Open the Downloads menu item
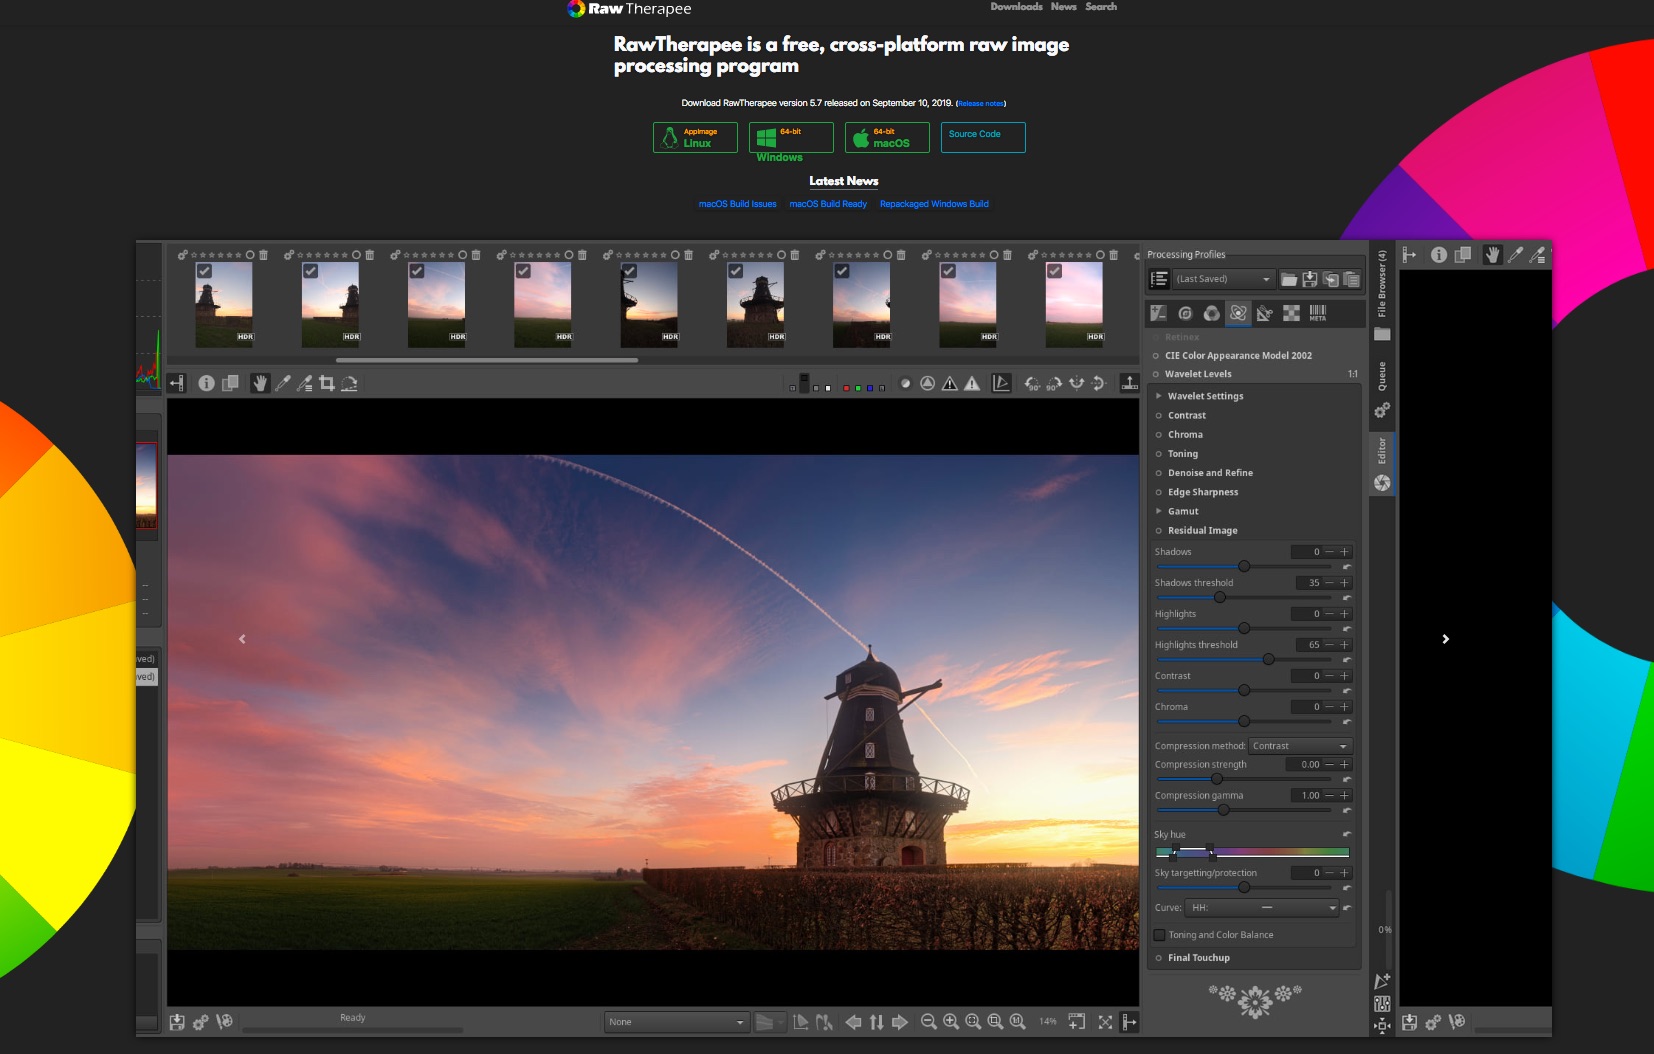This screenshot has width=1654, height=1054. click(1016, 7)
